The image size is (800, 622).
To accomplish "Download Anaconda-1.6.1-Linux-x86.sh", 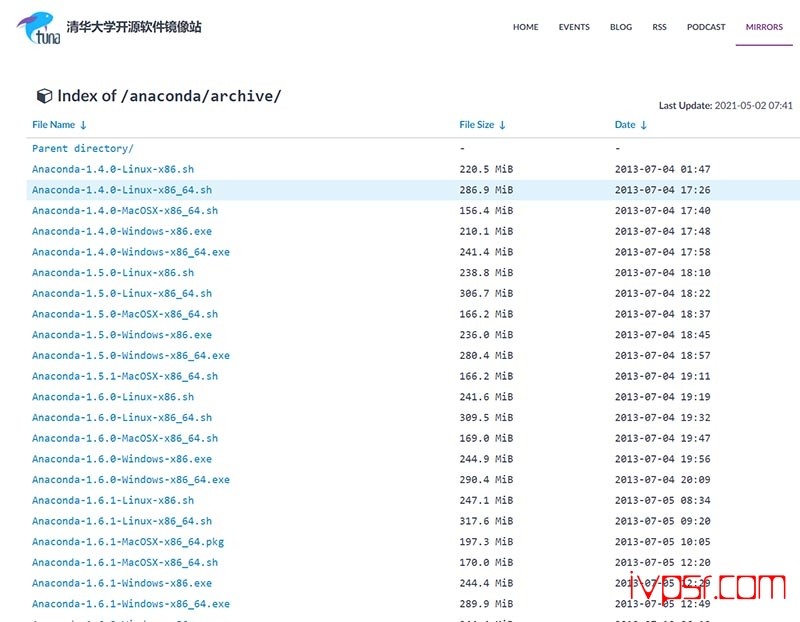I will pos(113,501).
